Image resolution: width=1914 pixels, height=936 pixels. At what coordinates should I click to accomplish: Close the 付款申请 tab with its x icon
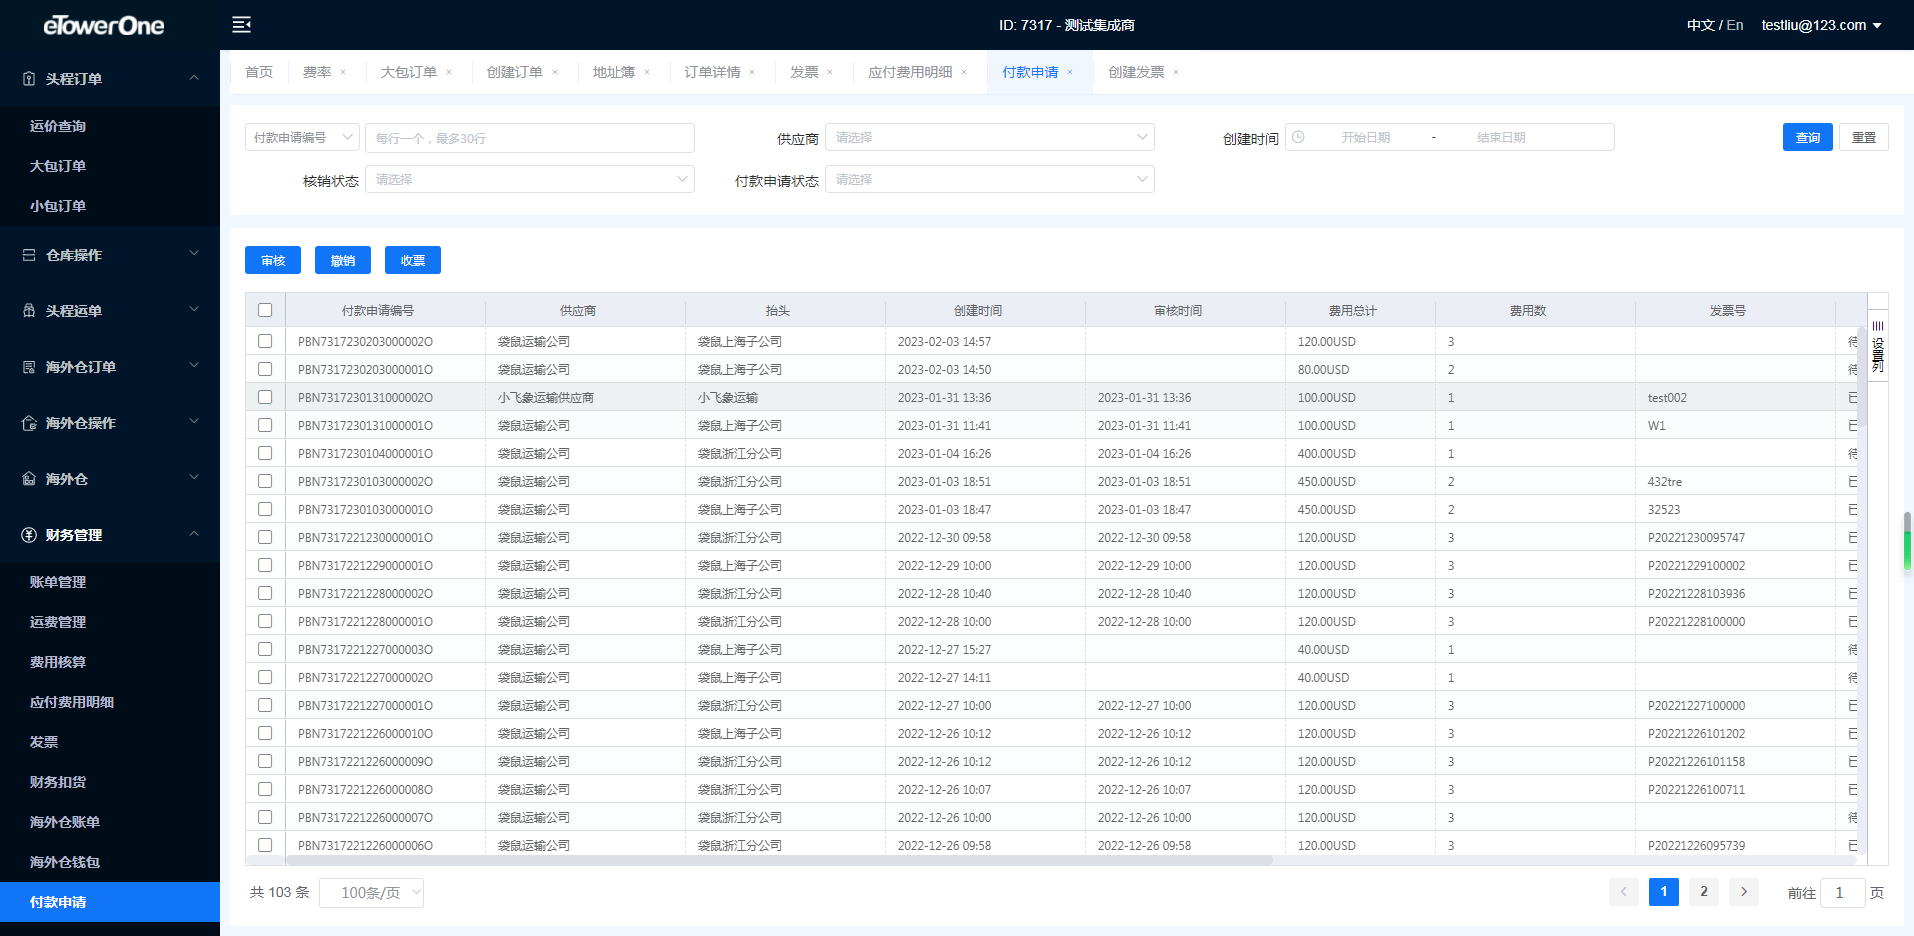tap(1070, 72)
